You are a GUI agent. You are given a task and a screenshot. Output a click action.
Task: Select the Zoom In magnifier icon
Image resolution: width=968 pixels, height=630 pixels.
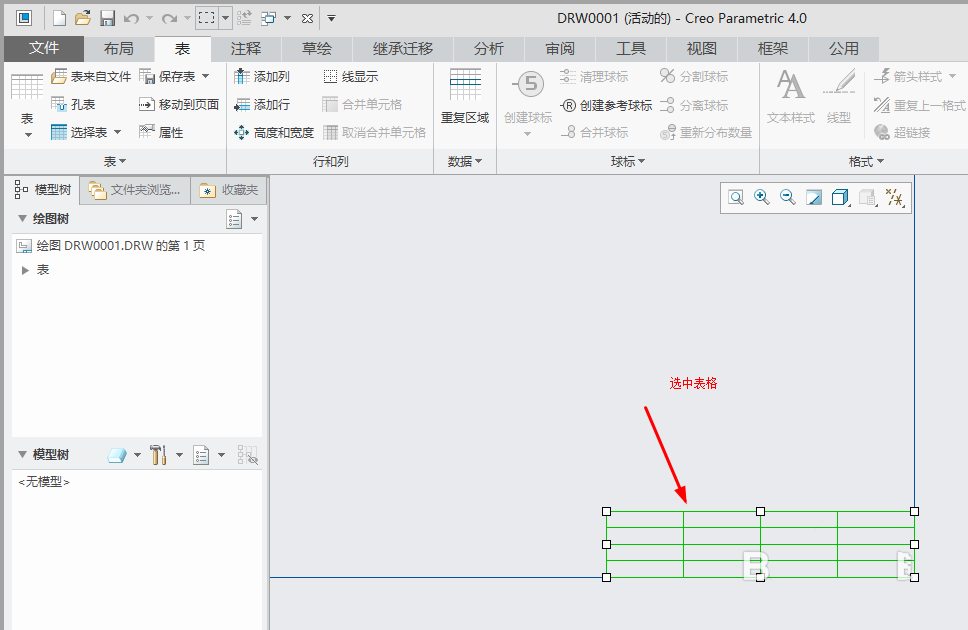(761, 197)
